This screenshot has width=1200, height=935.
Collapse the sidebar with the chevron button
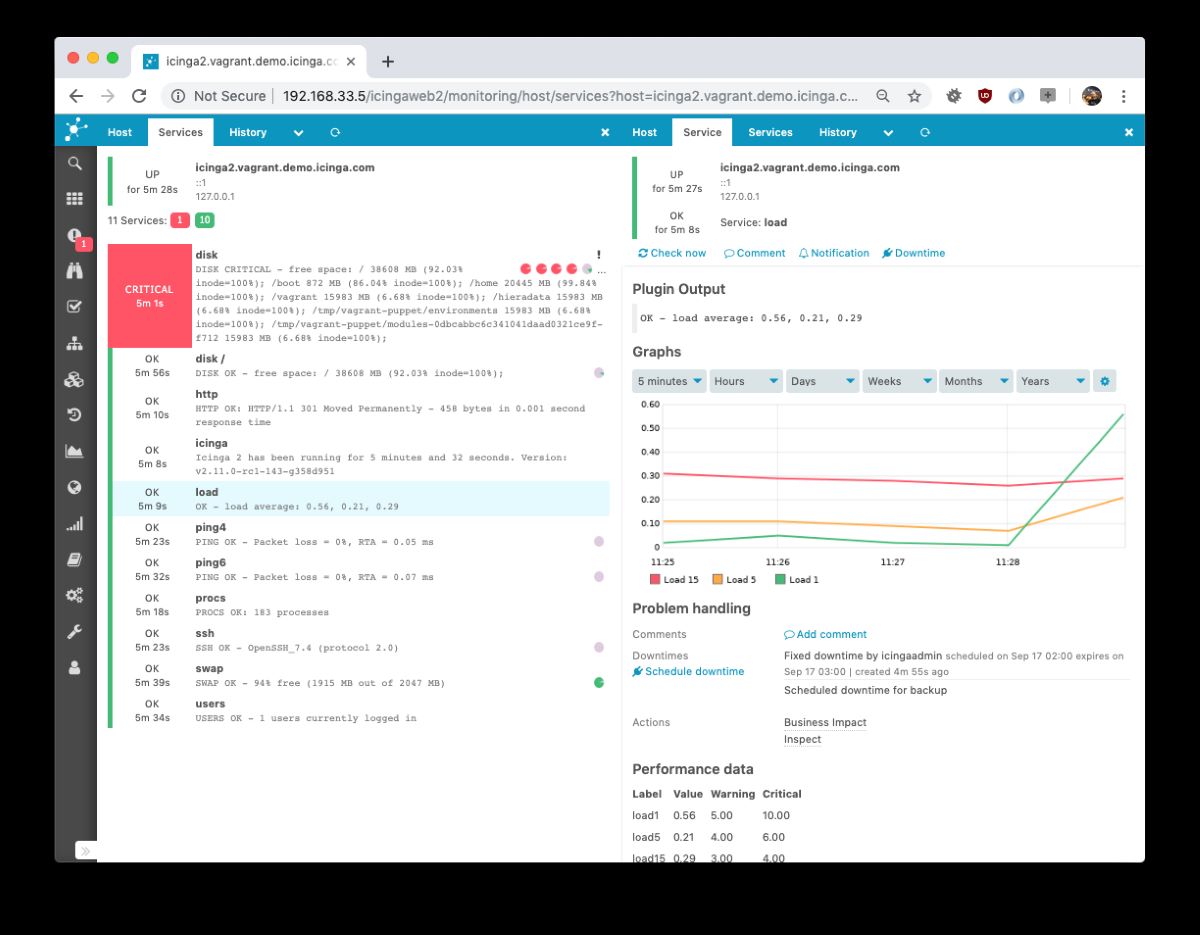85,850
